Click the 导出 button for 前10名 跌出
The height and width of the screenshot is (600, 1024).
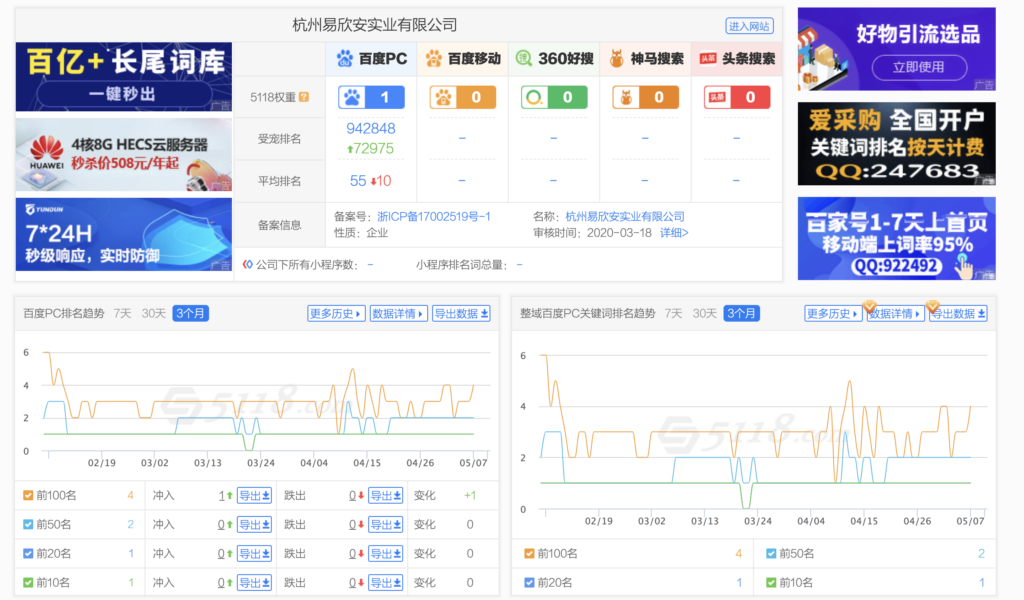tap(385, 582)
